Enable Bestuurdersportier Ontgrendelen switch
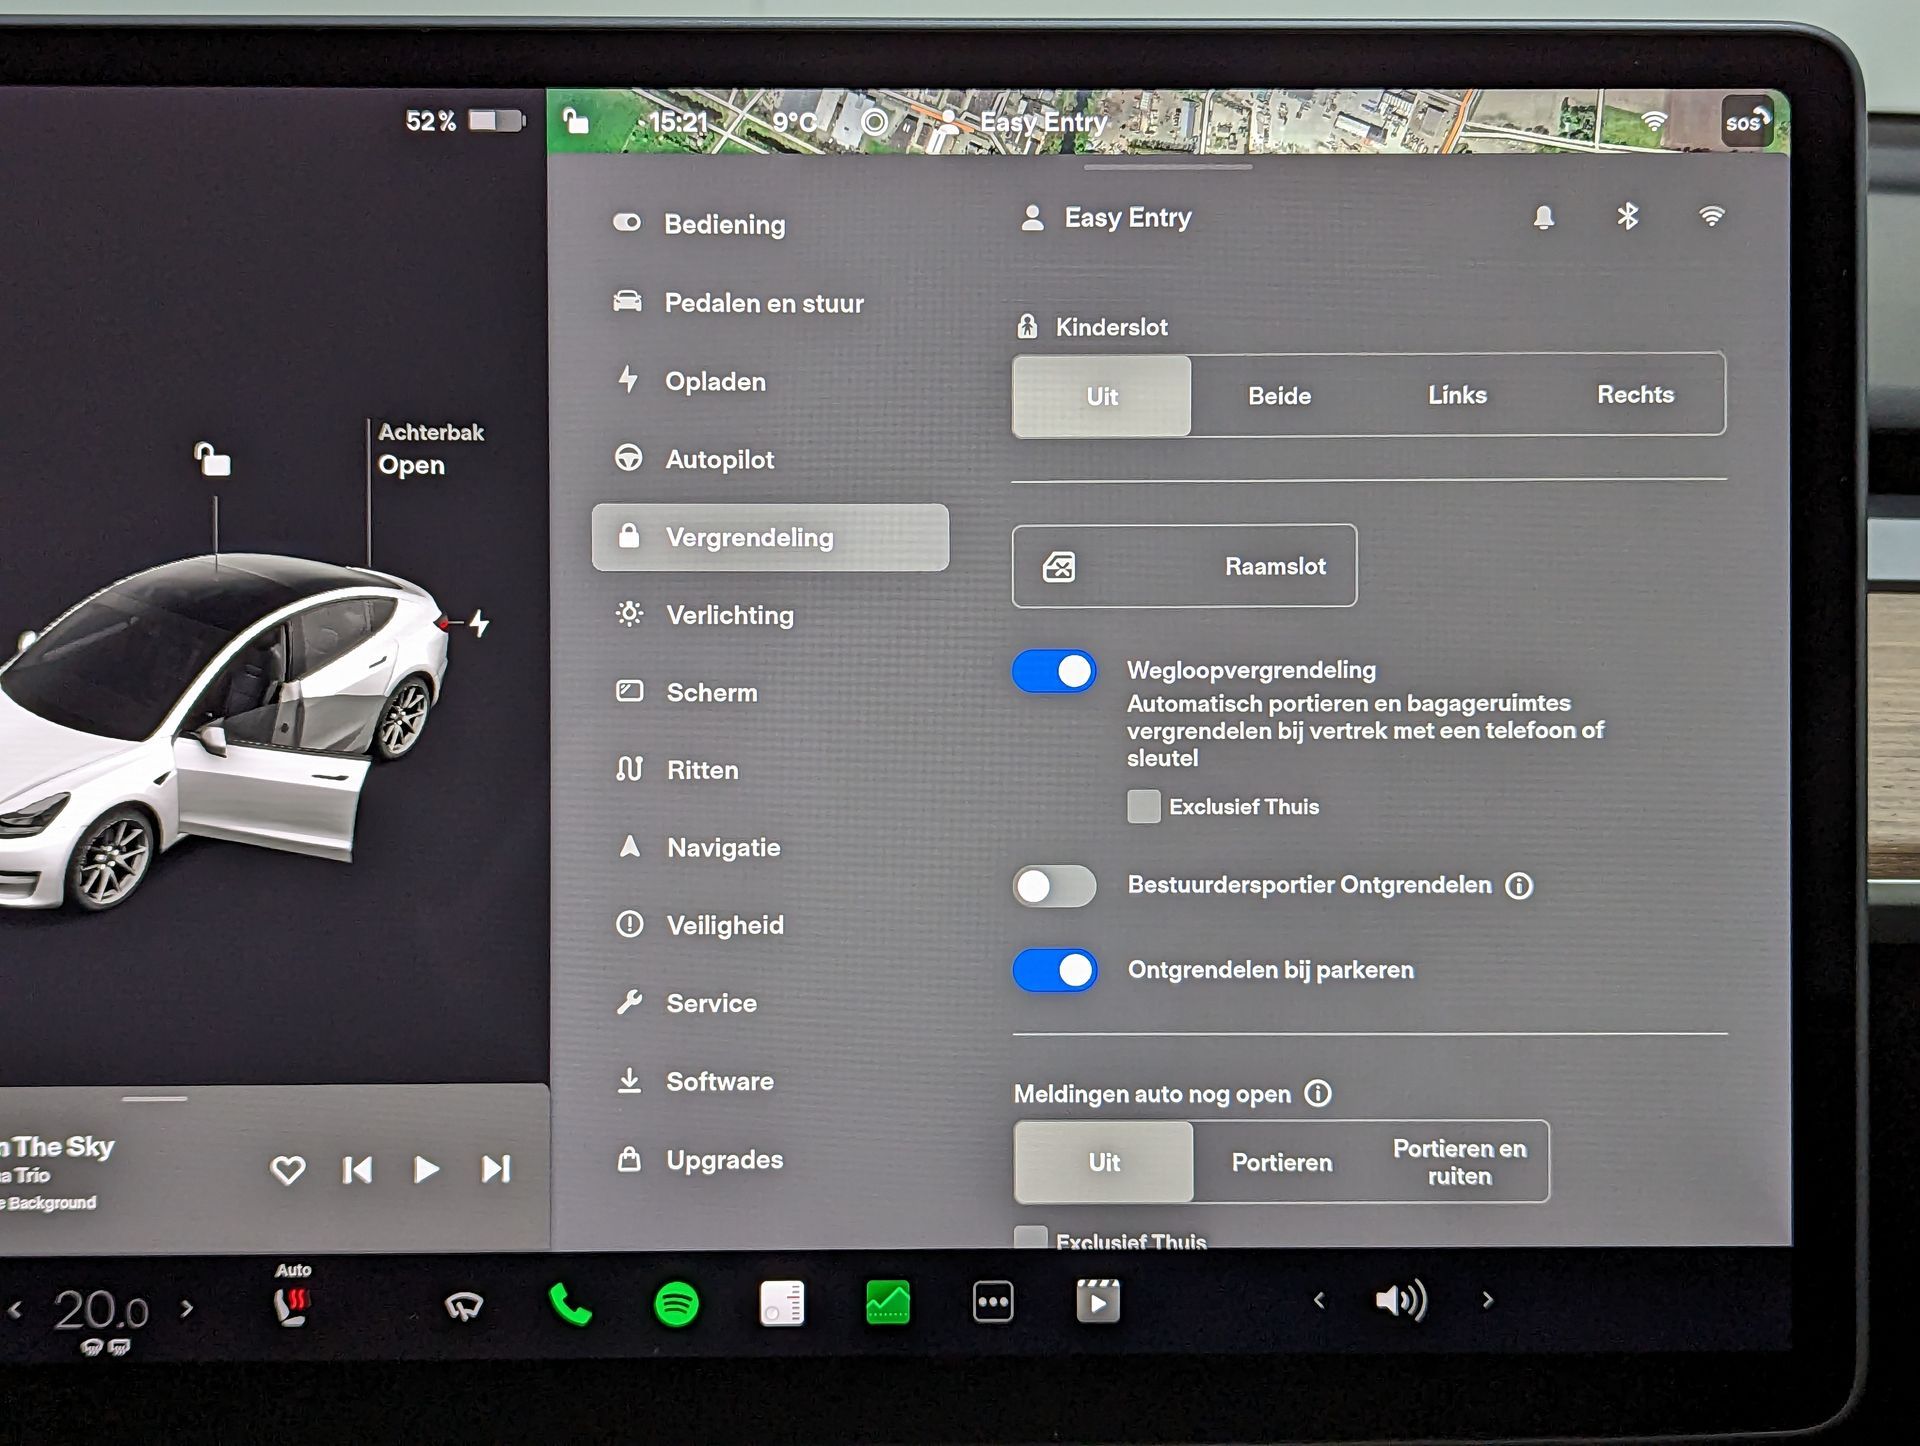The image size is (1920, 1446). point(1054,886)
